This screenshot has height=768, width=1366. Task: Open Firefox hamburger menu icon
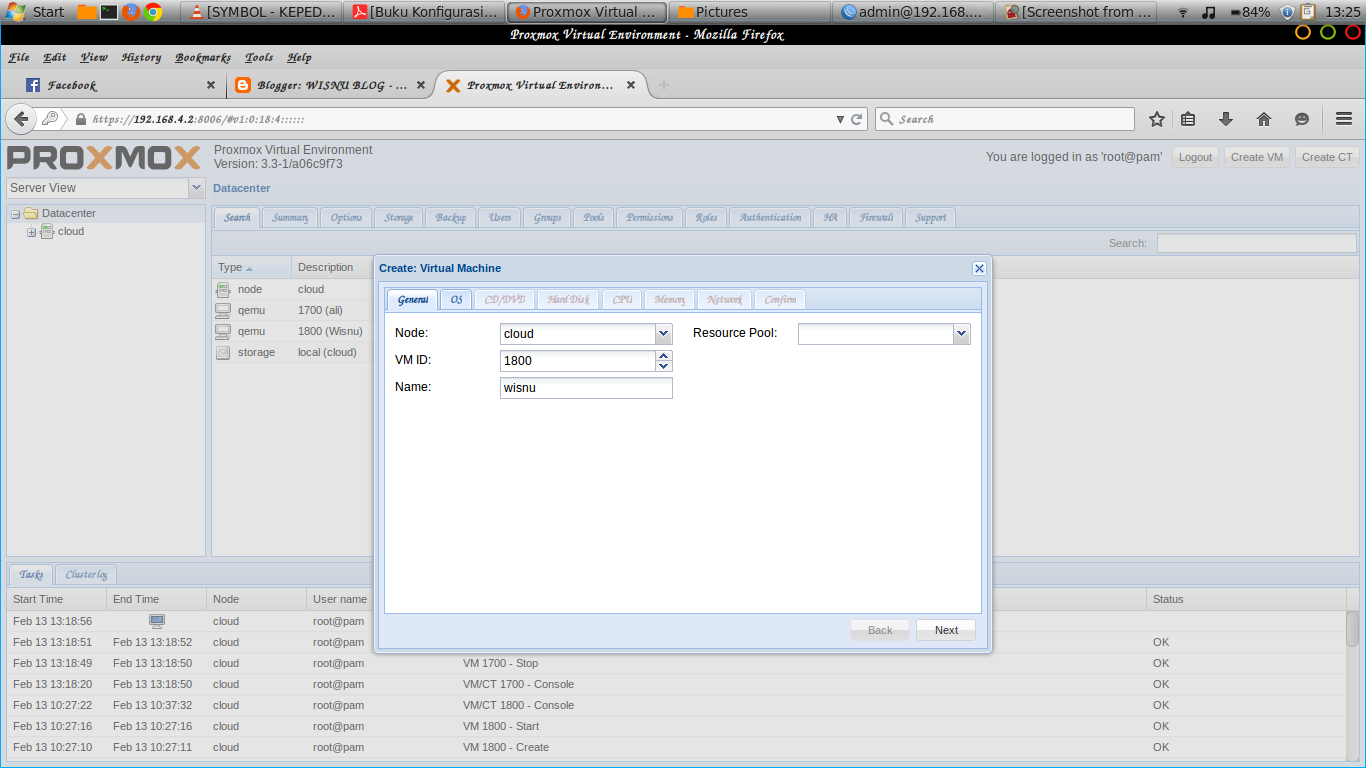(1344, 119)
